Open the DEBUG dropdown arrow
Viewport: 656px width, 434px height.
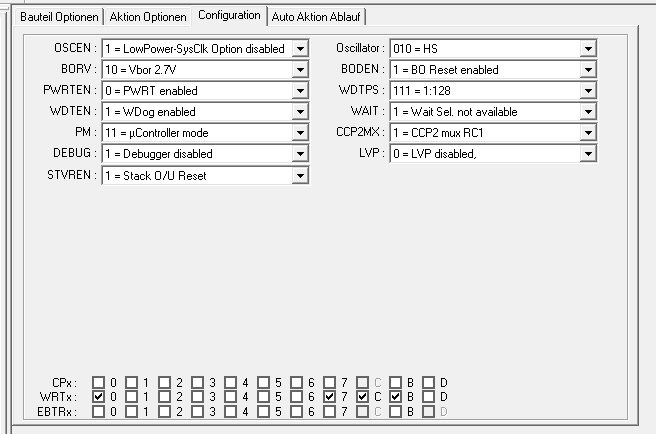click(x=300, y=154)
